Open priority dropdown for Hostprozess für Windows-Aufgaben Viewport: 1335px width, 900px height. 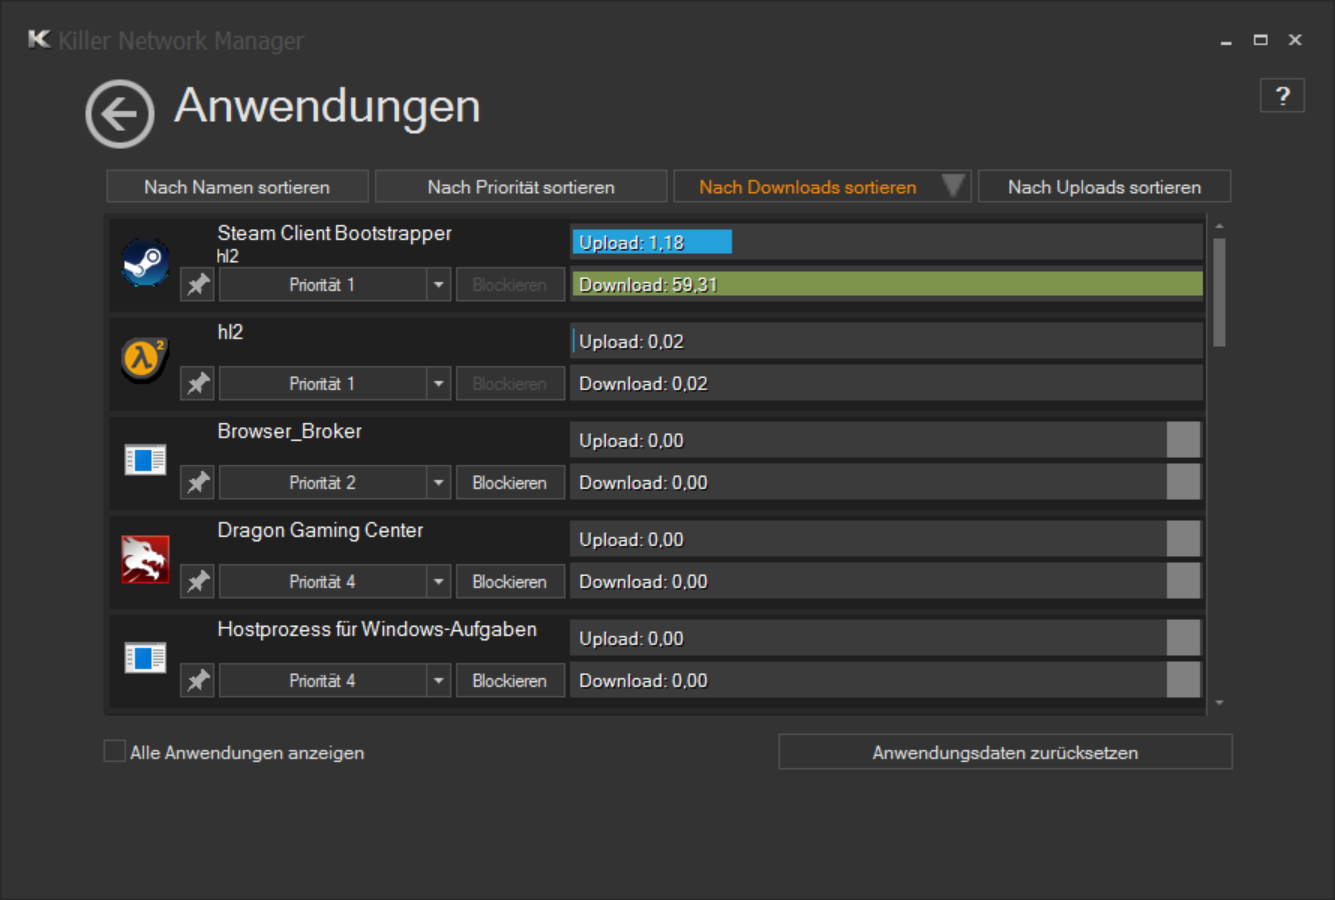coord(439,681)
